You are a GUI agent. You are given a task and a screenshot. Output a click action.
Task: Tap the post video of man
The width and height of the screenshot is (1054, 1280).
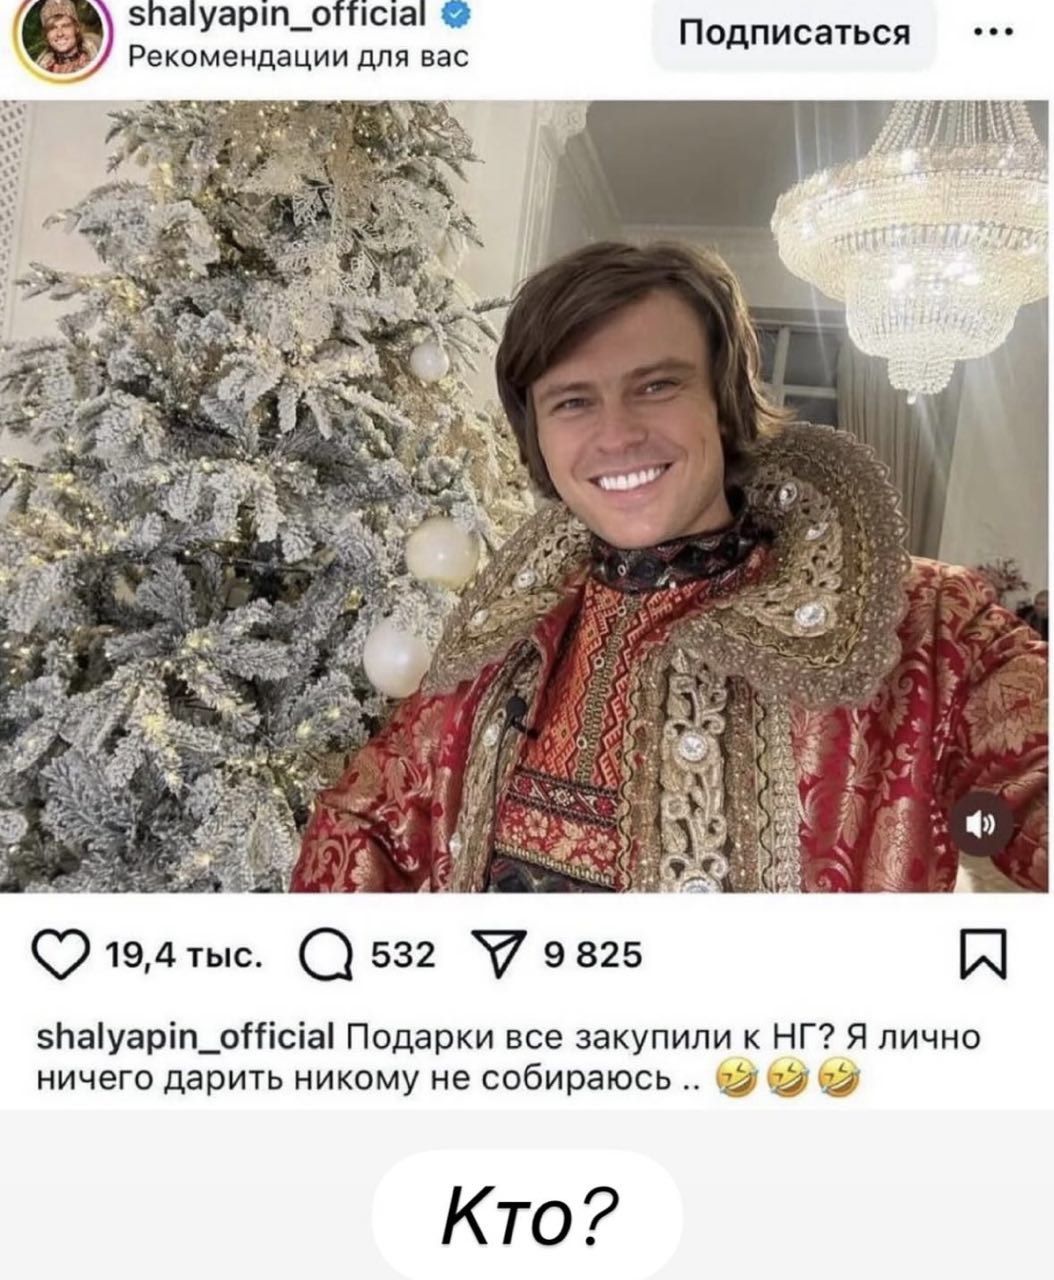[527, 496]
